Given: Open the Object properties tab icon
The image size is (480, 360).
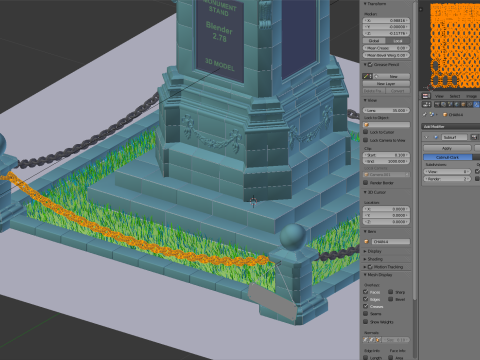Looking at the screenshot, I should point(463,104).
